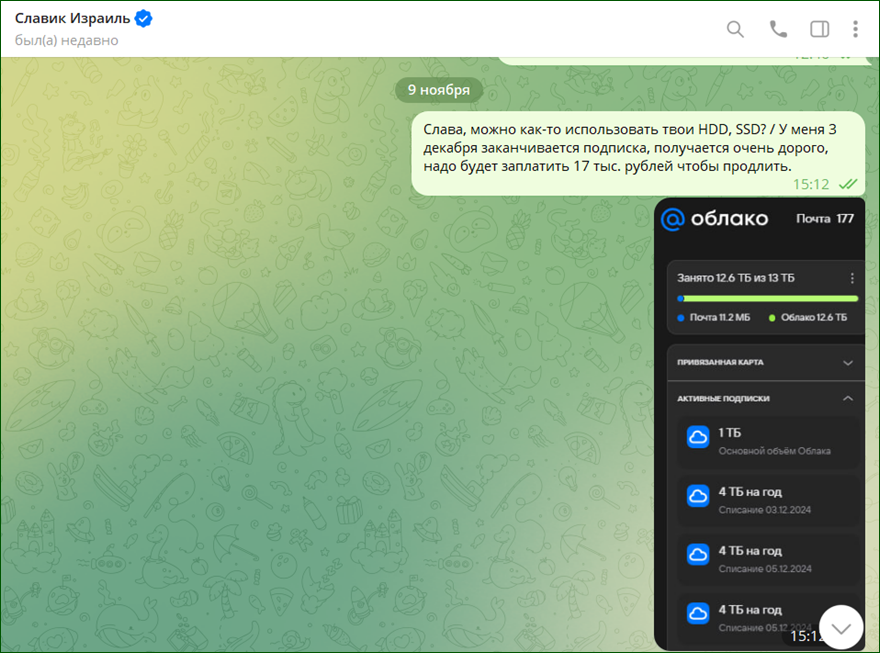The image size is (880, 653).
Task: Click the 15:12 timestamp of the text message
Action: tap(811, 184)
